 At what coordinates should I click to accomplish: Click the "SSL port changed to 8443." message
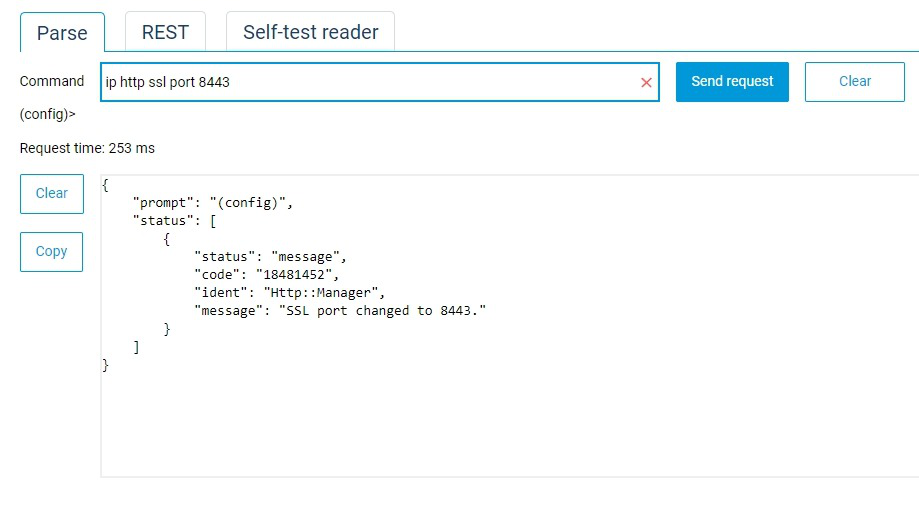[x=385, y=310]
